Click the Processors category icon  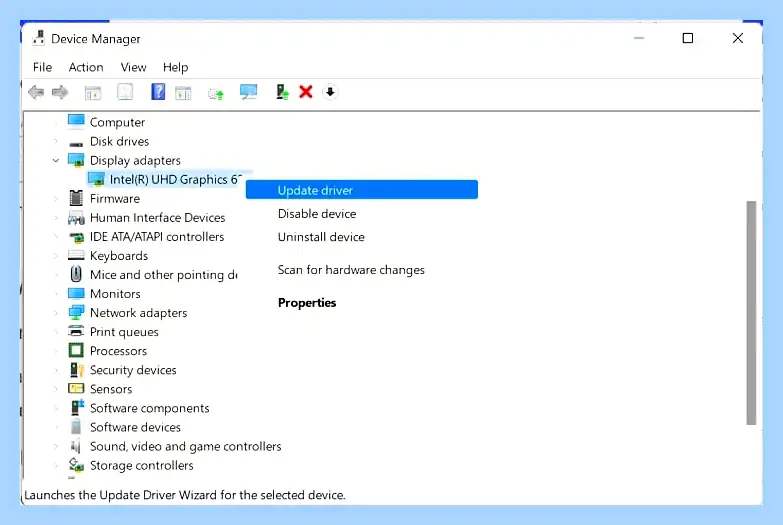coord(76,350)
